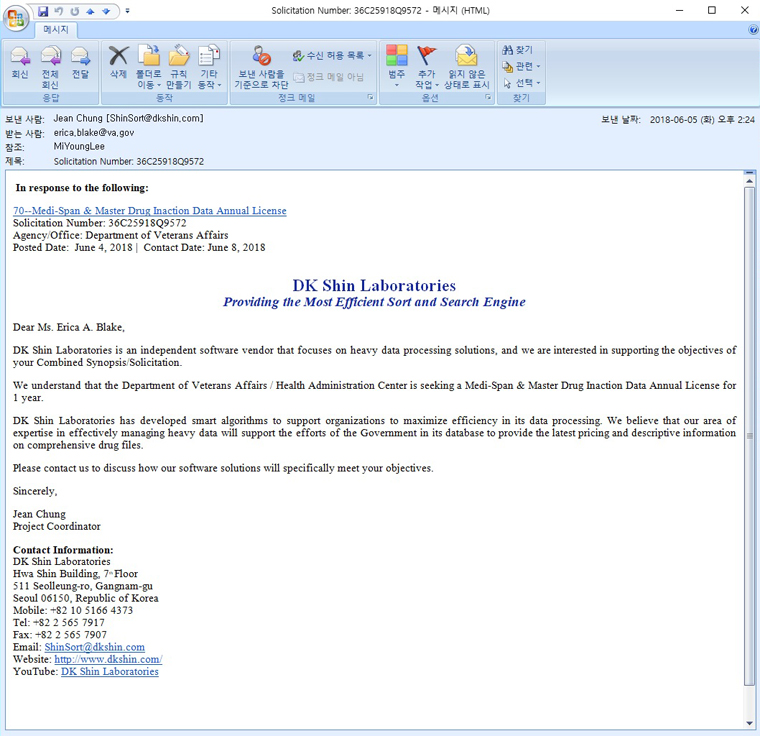
Task: Click the CC name MiYoungLee
Action: click(x=79, y=146)
